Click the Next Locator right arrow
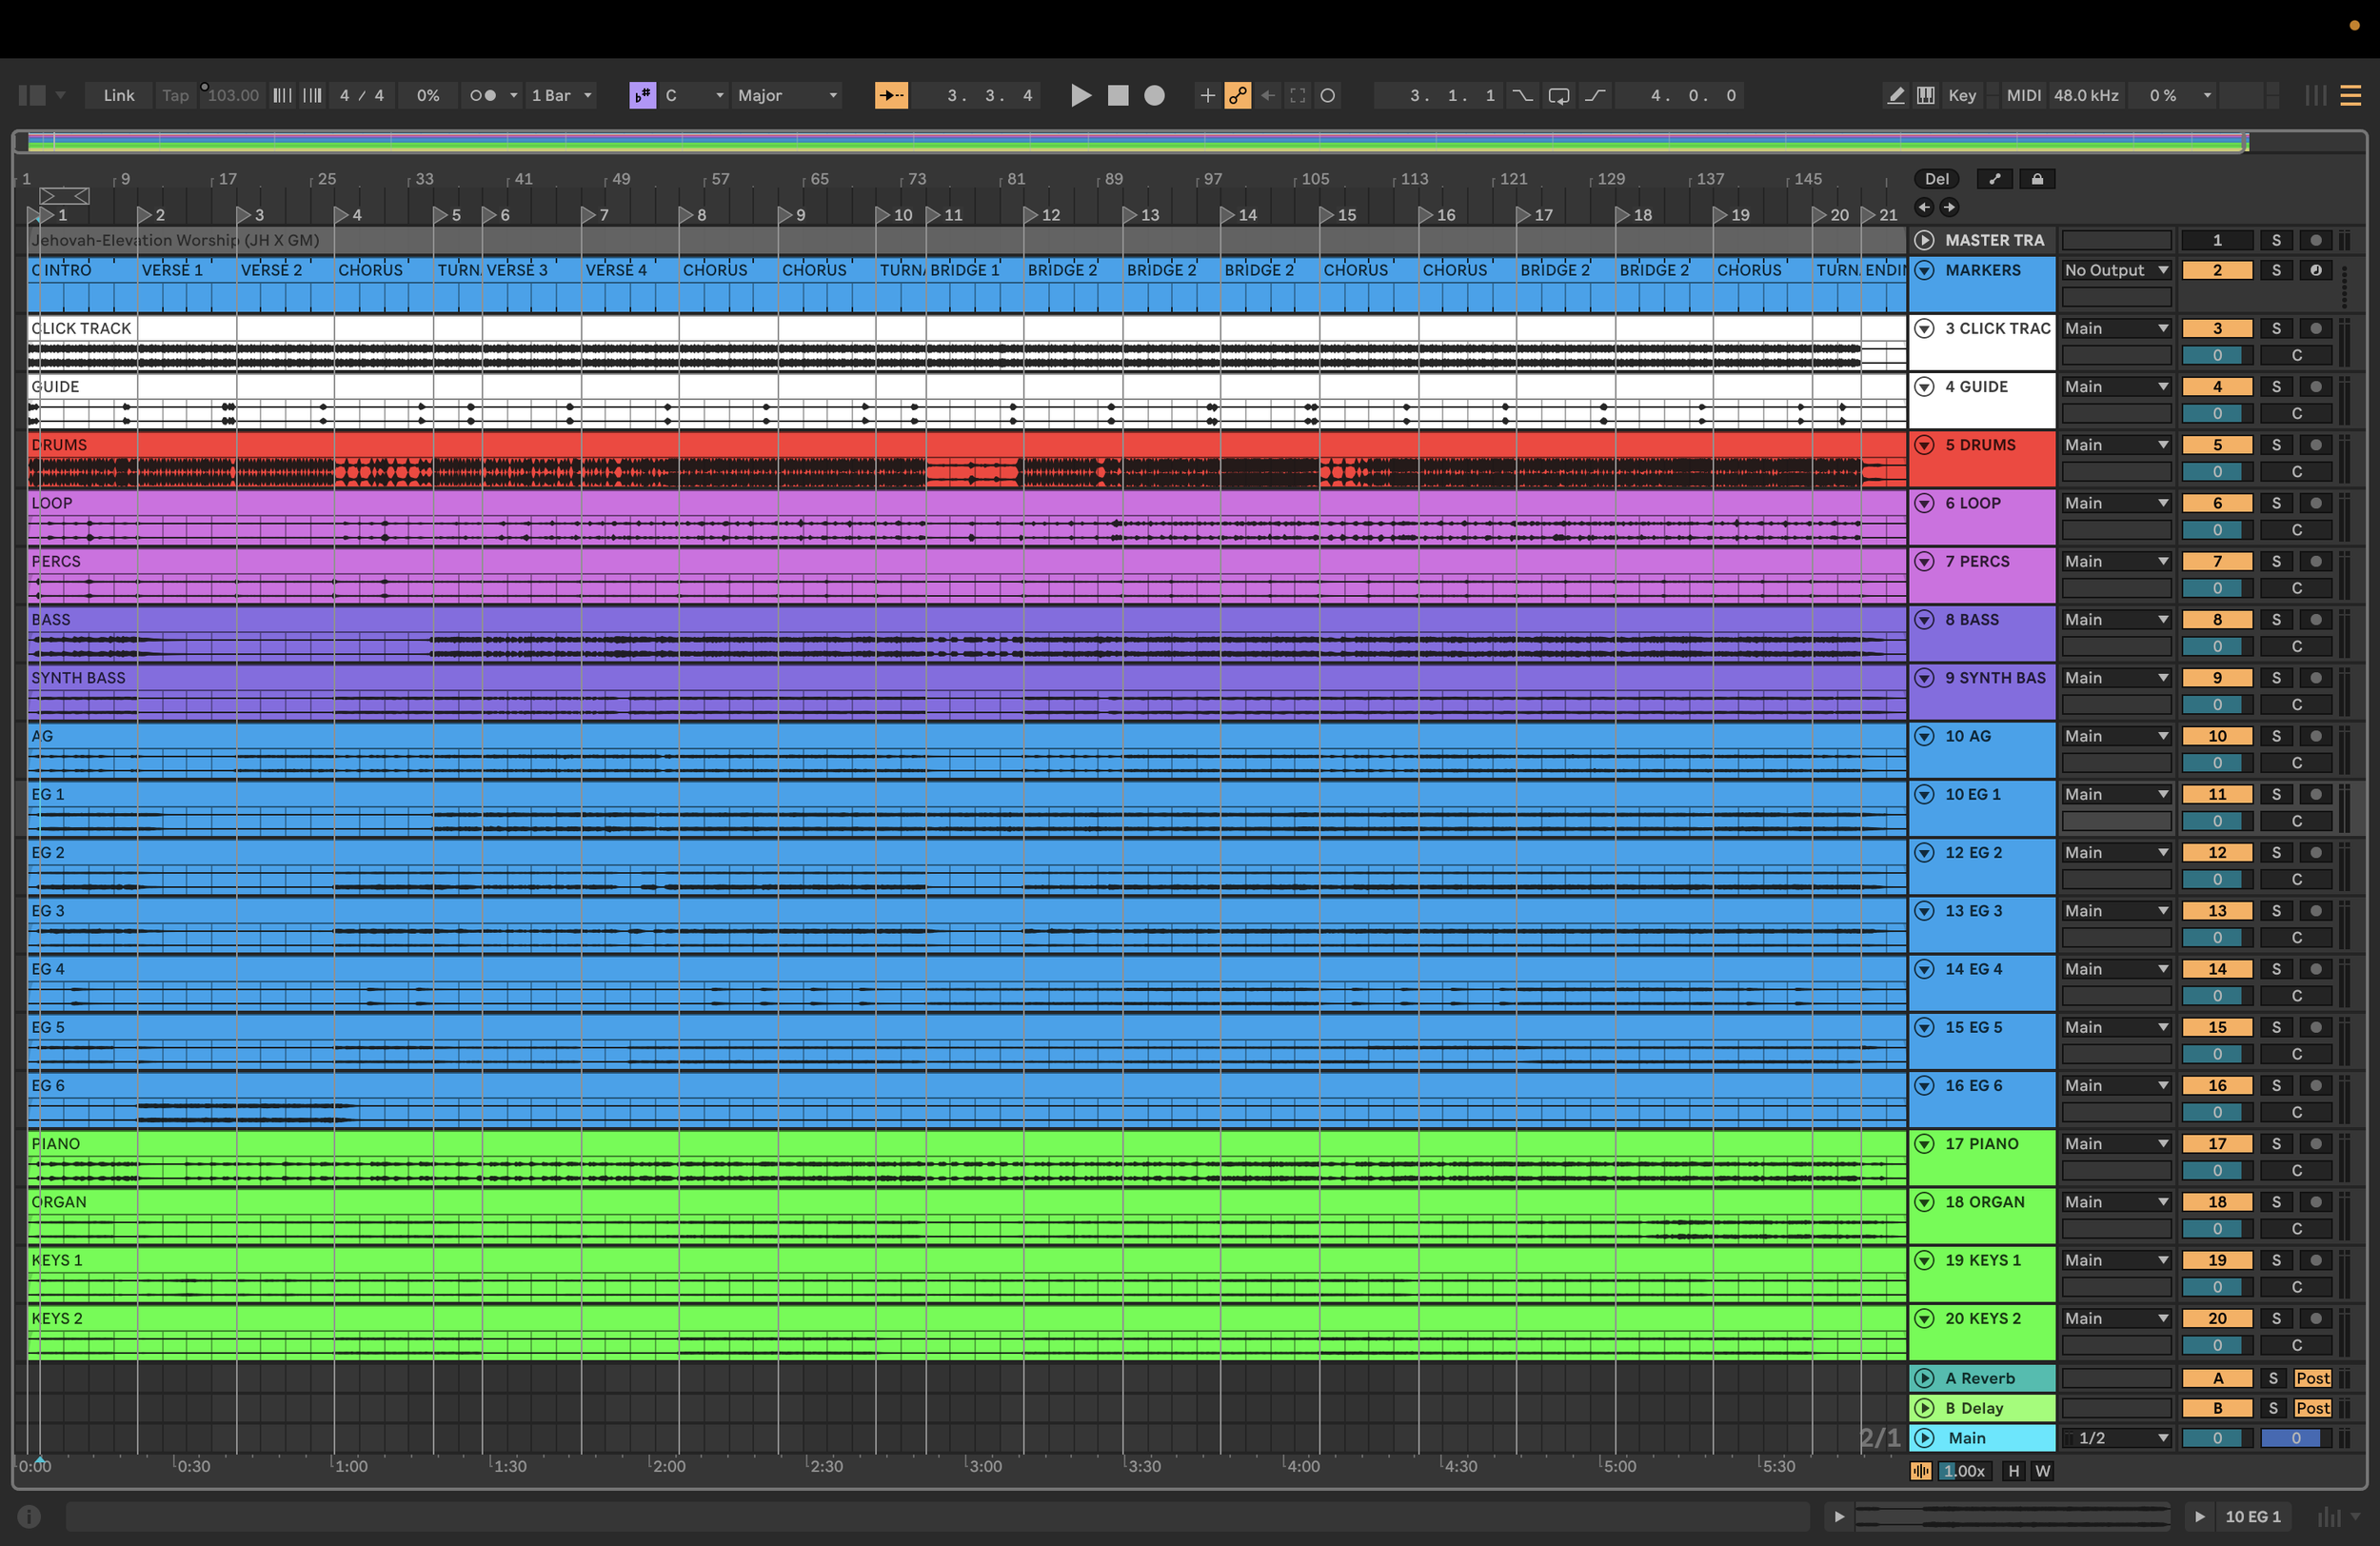This screenshot has width=2380, height=1546. click(x=1949, y=207)
